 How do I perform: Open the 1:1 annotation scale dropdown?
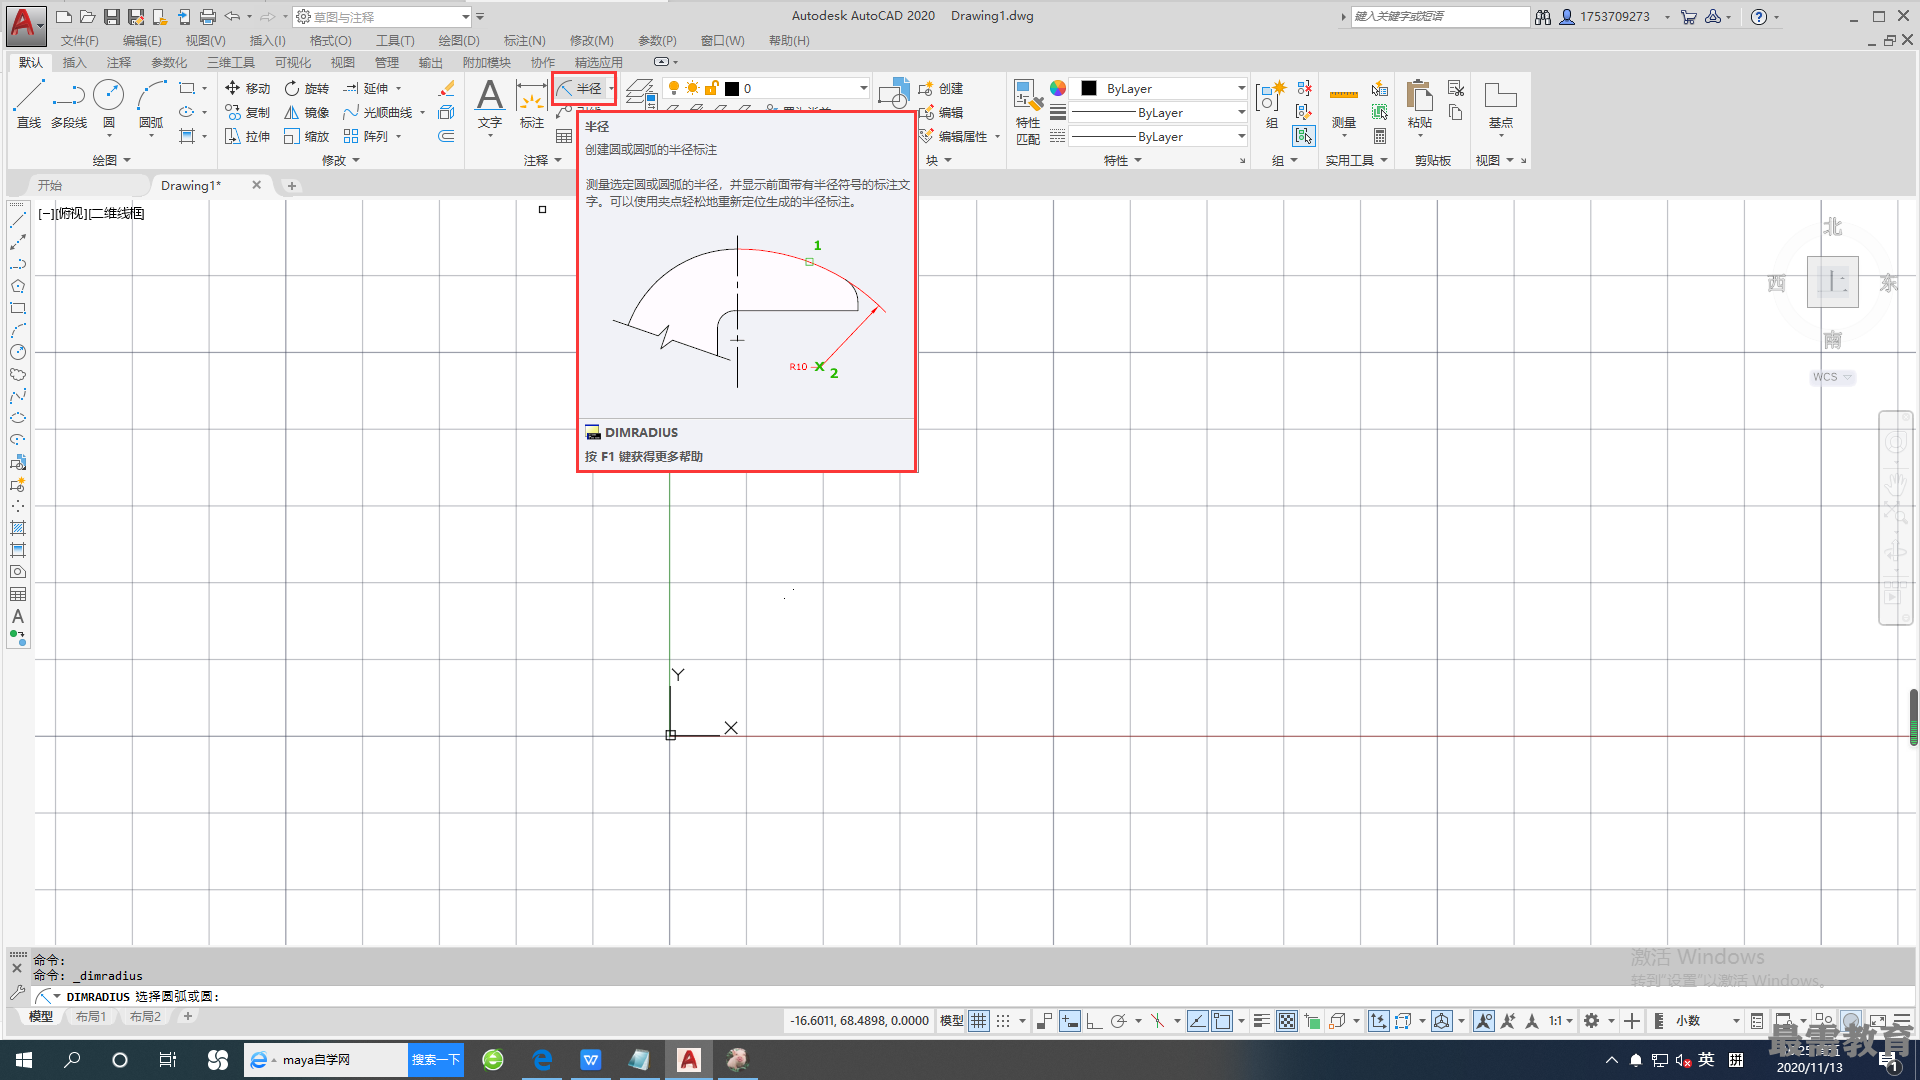click(1561, 1020)
